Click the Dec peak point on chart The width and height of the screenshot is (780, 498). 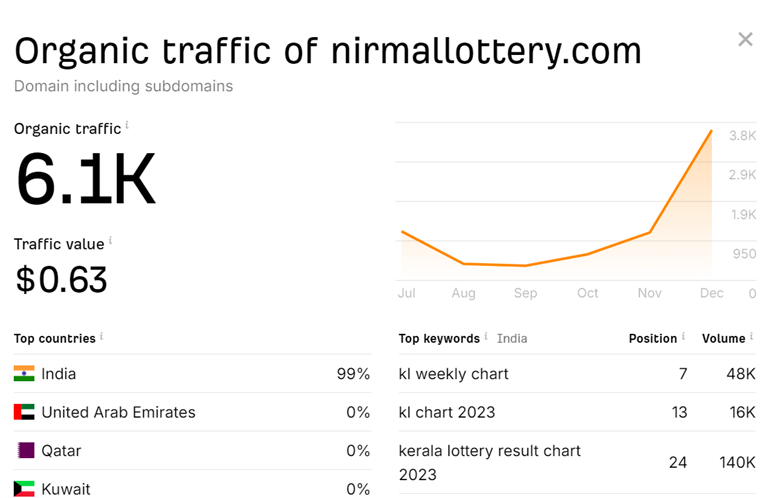coord(711,131)
